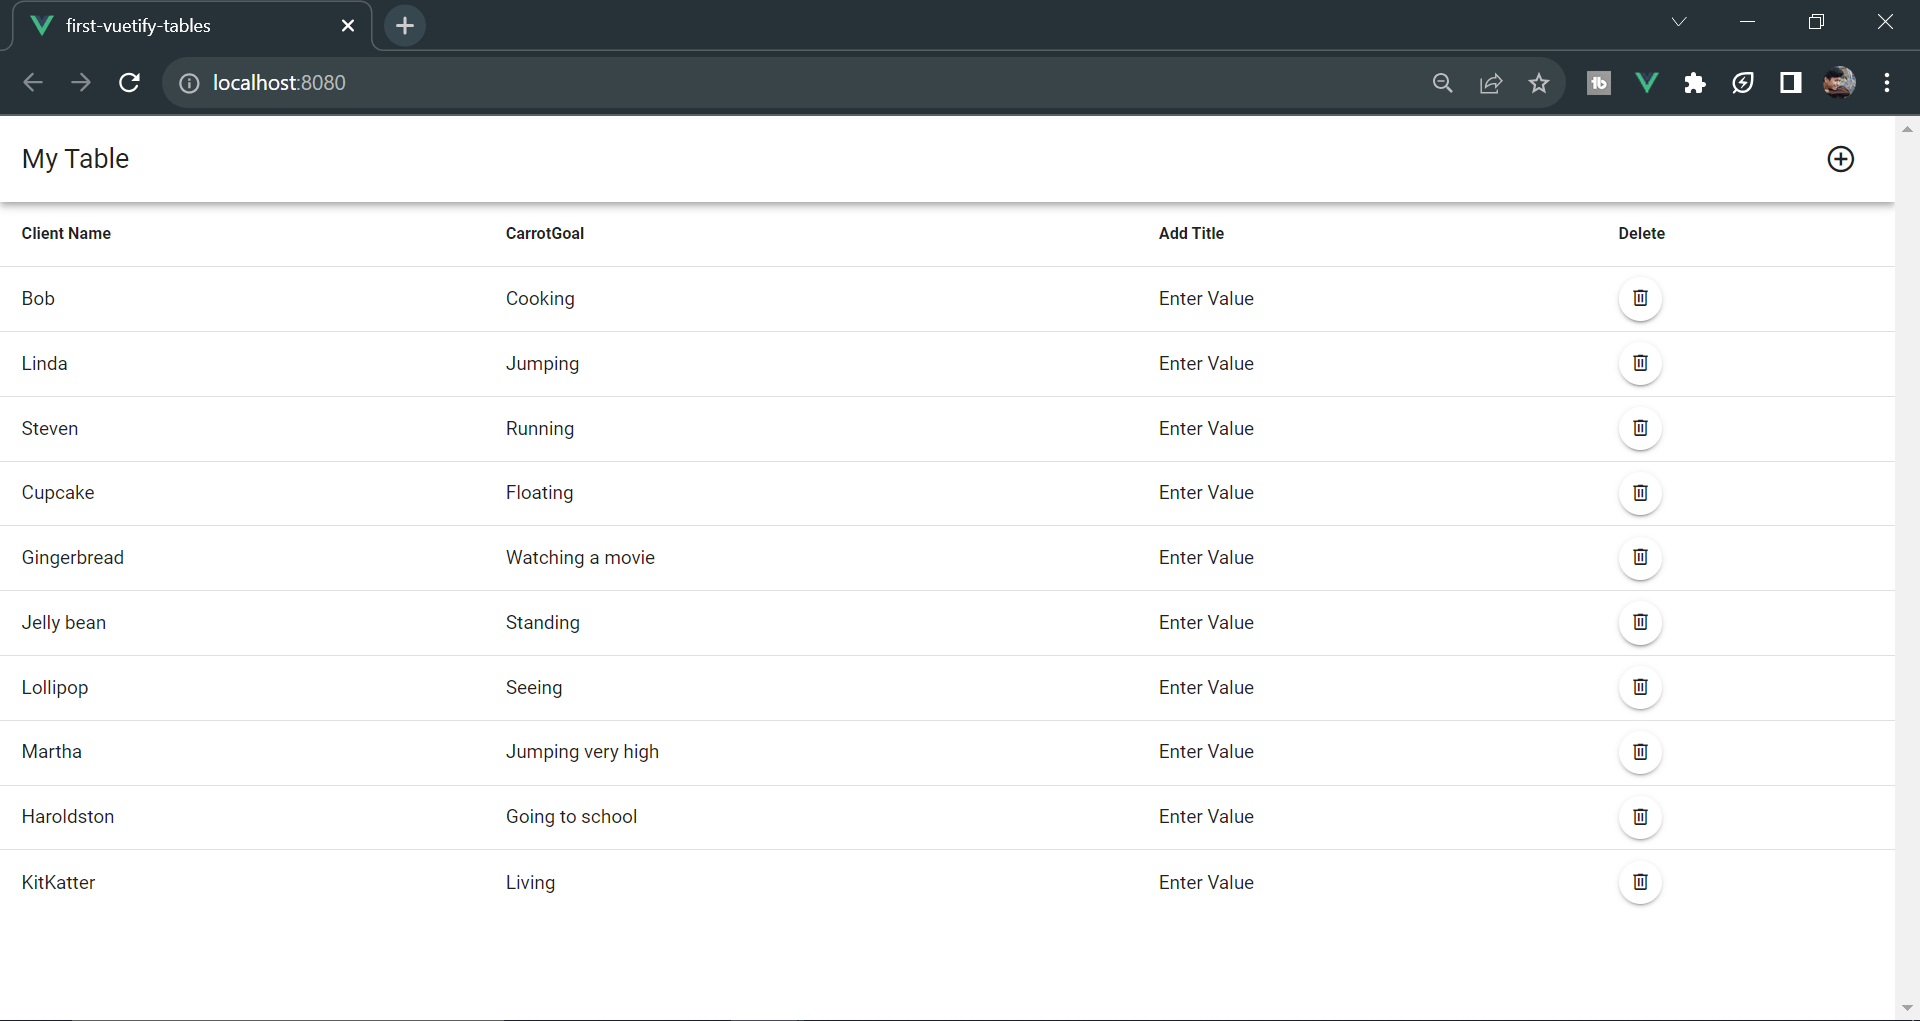Share the page via the share icon
The height and width of the screenshot is (1021, 1920).
1491,82
